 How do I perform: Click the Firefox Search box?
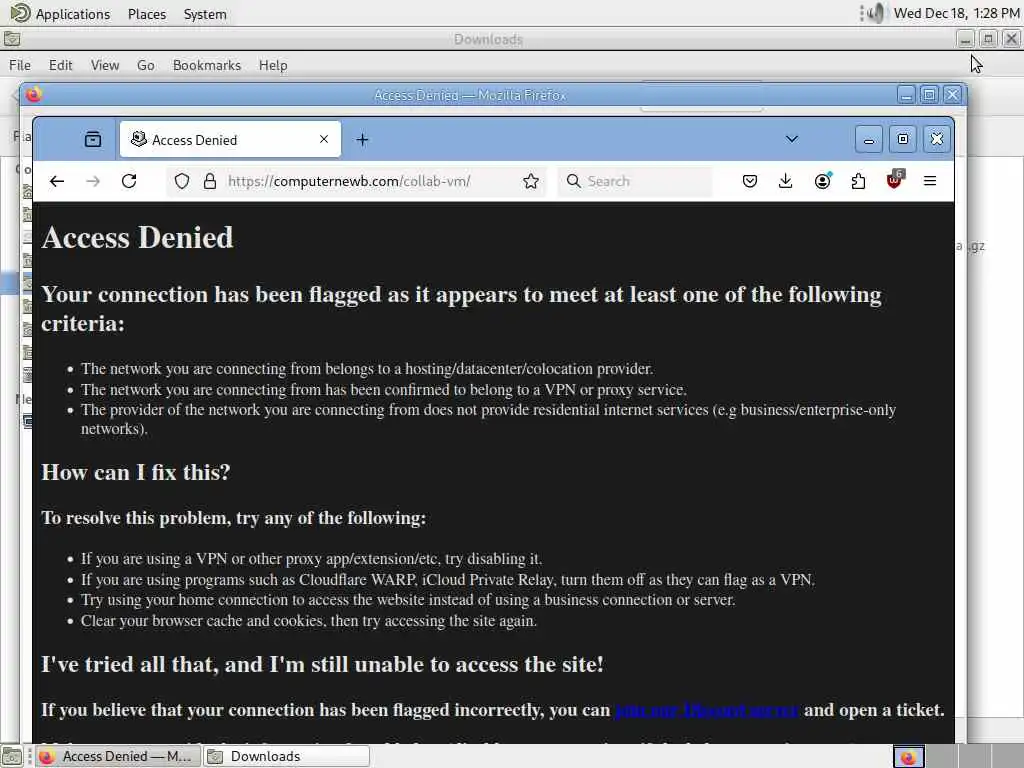(x=634, y=181)
